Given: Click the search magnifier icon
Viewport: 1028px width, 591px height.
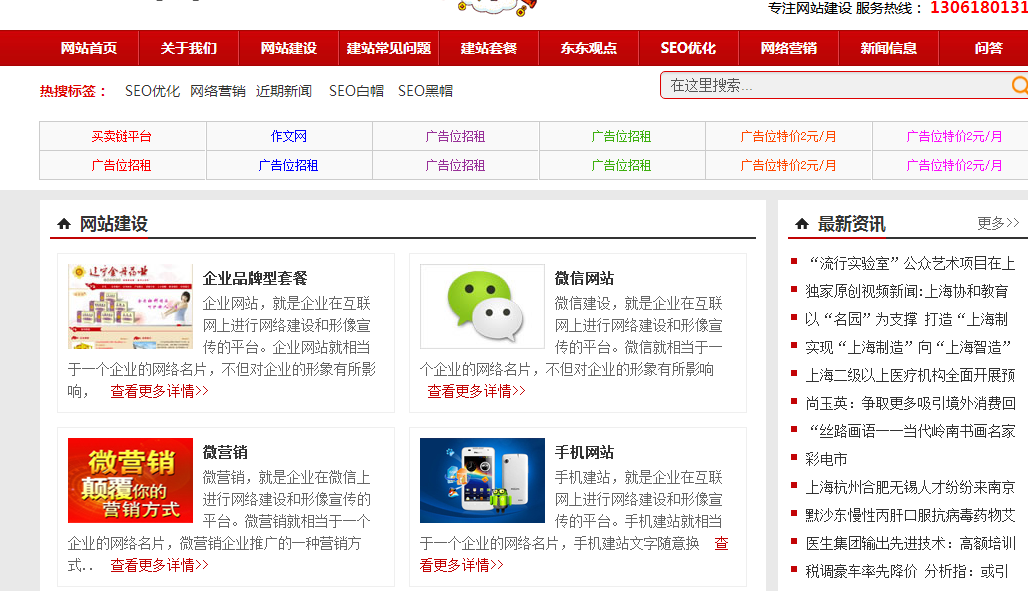Looking at the screenshot, I should point(1020,86).
